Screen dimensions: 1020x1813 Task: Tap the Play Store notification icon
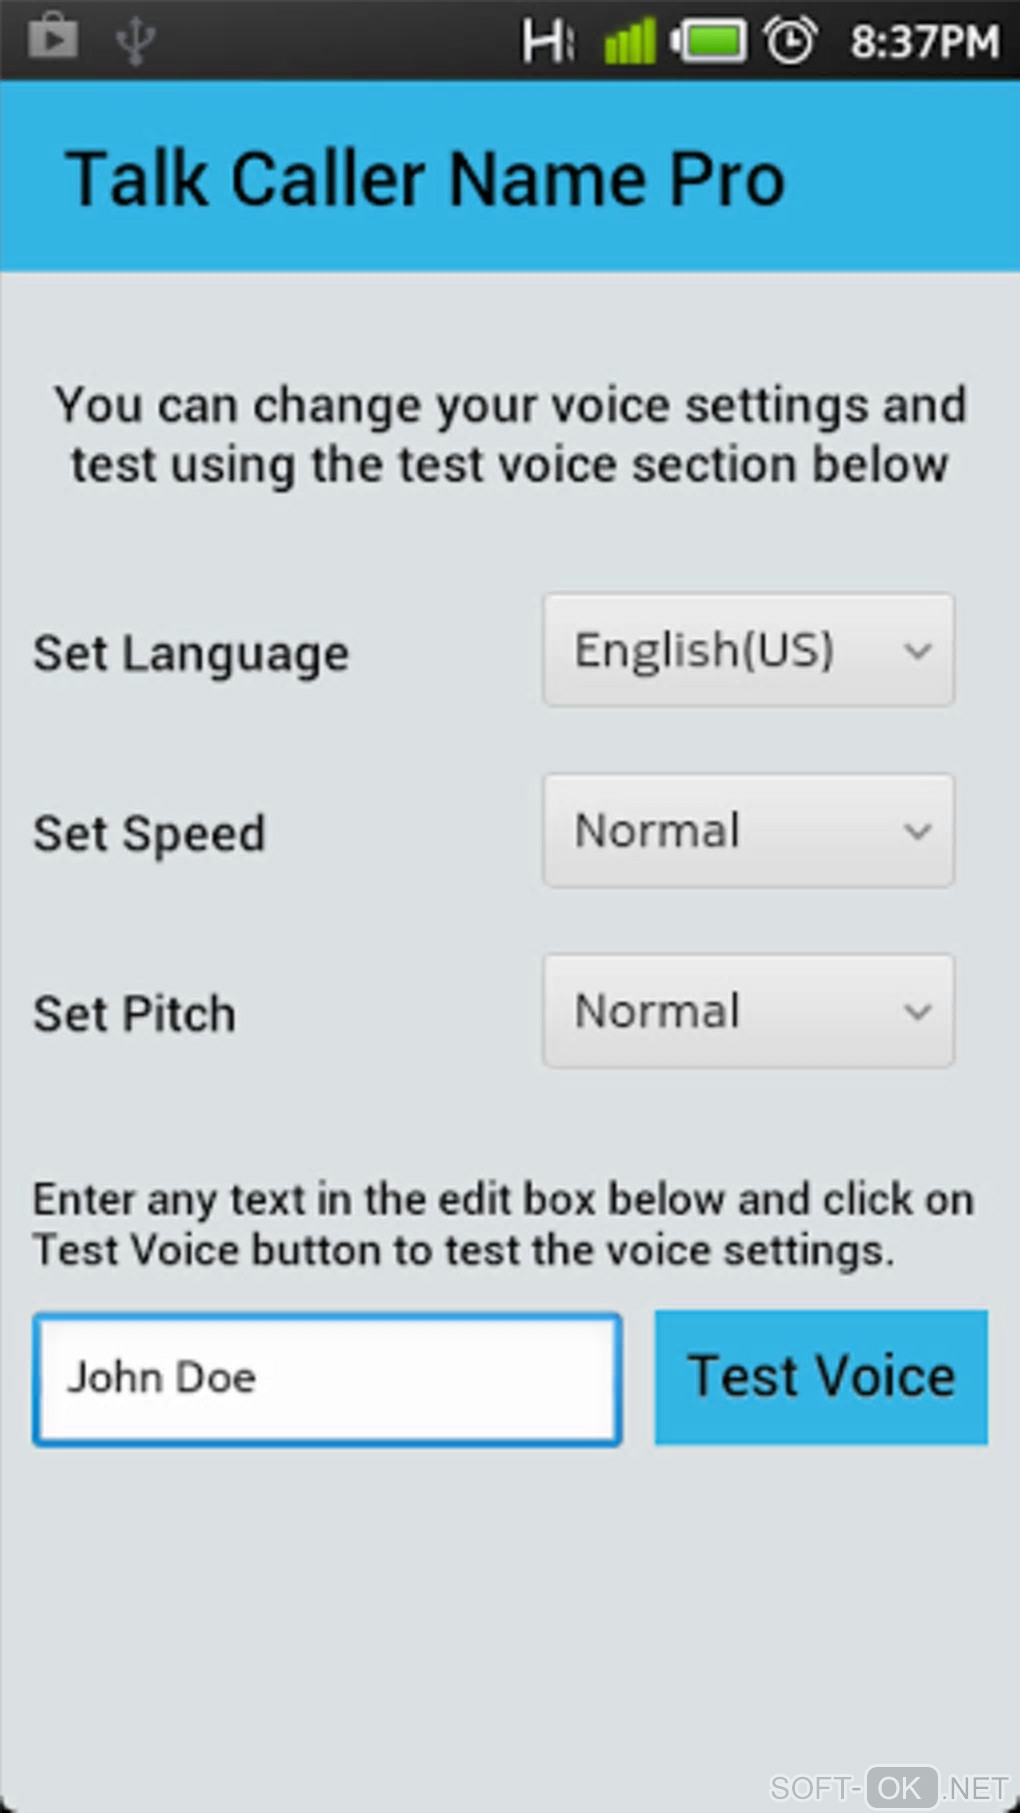(x=53, y=37)
